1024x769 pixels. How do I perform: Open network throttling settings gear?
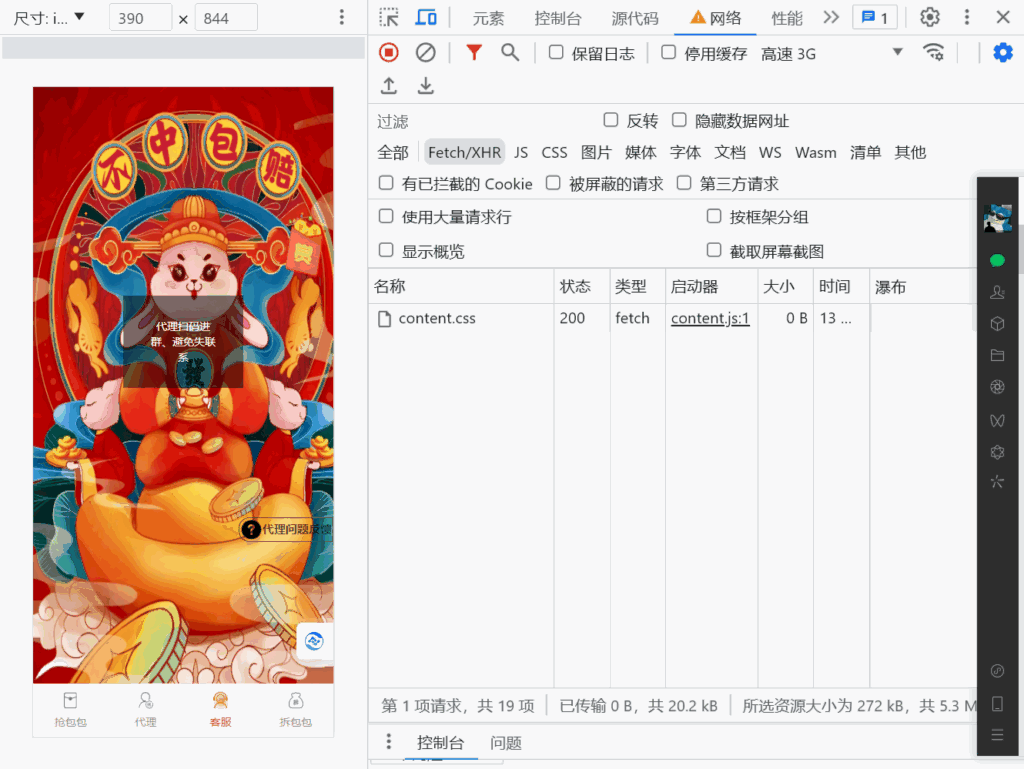(1003, 52)
